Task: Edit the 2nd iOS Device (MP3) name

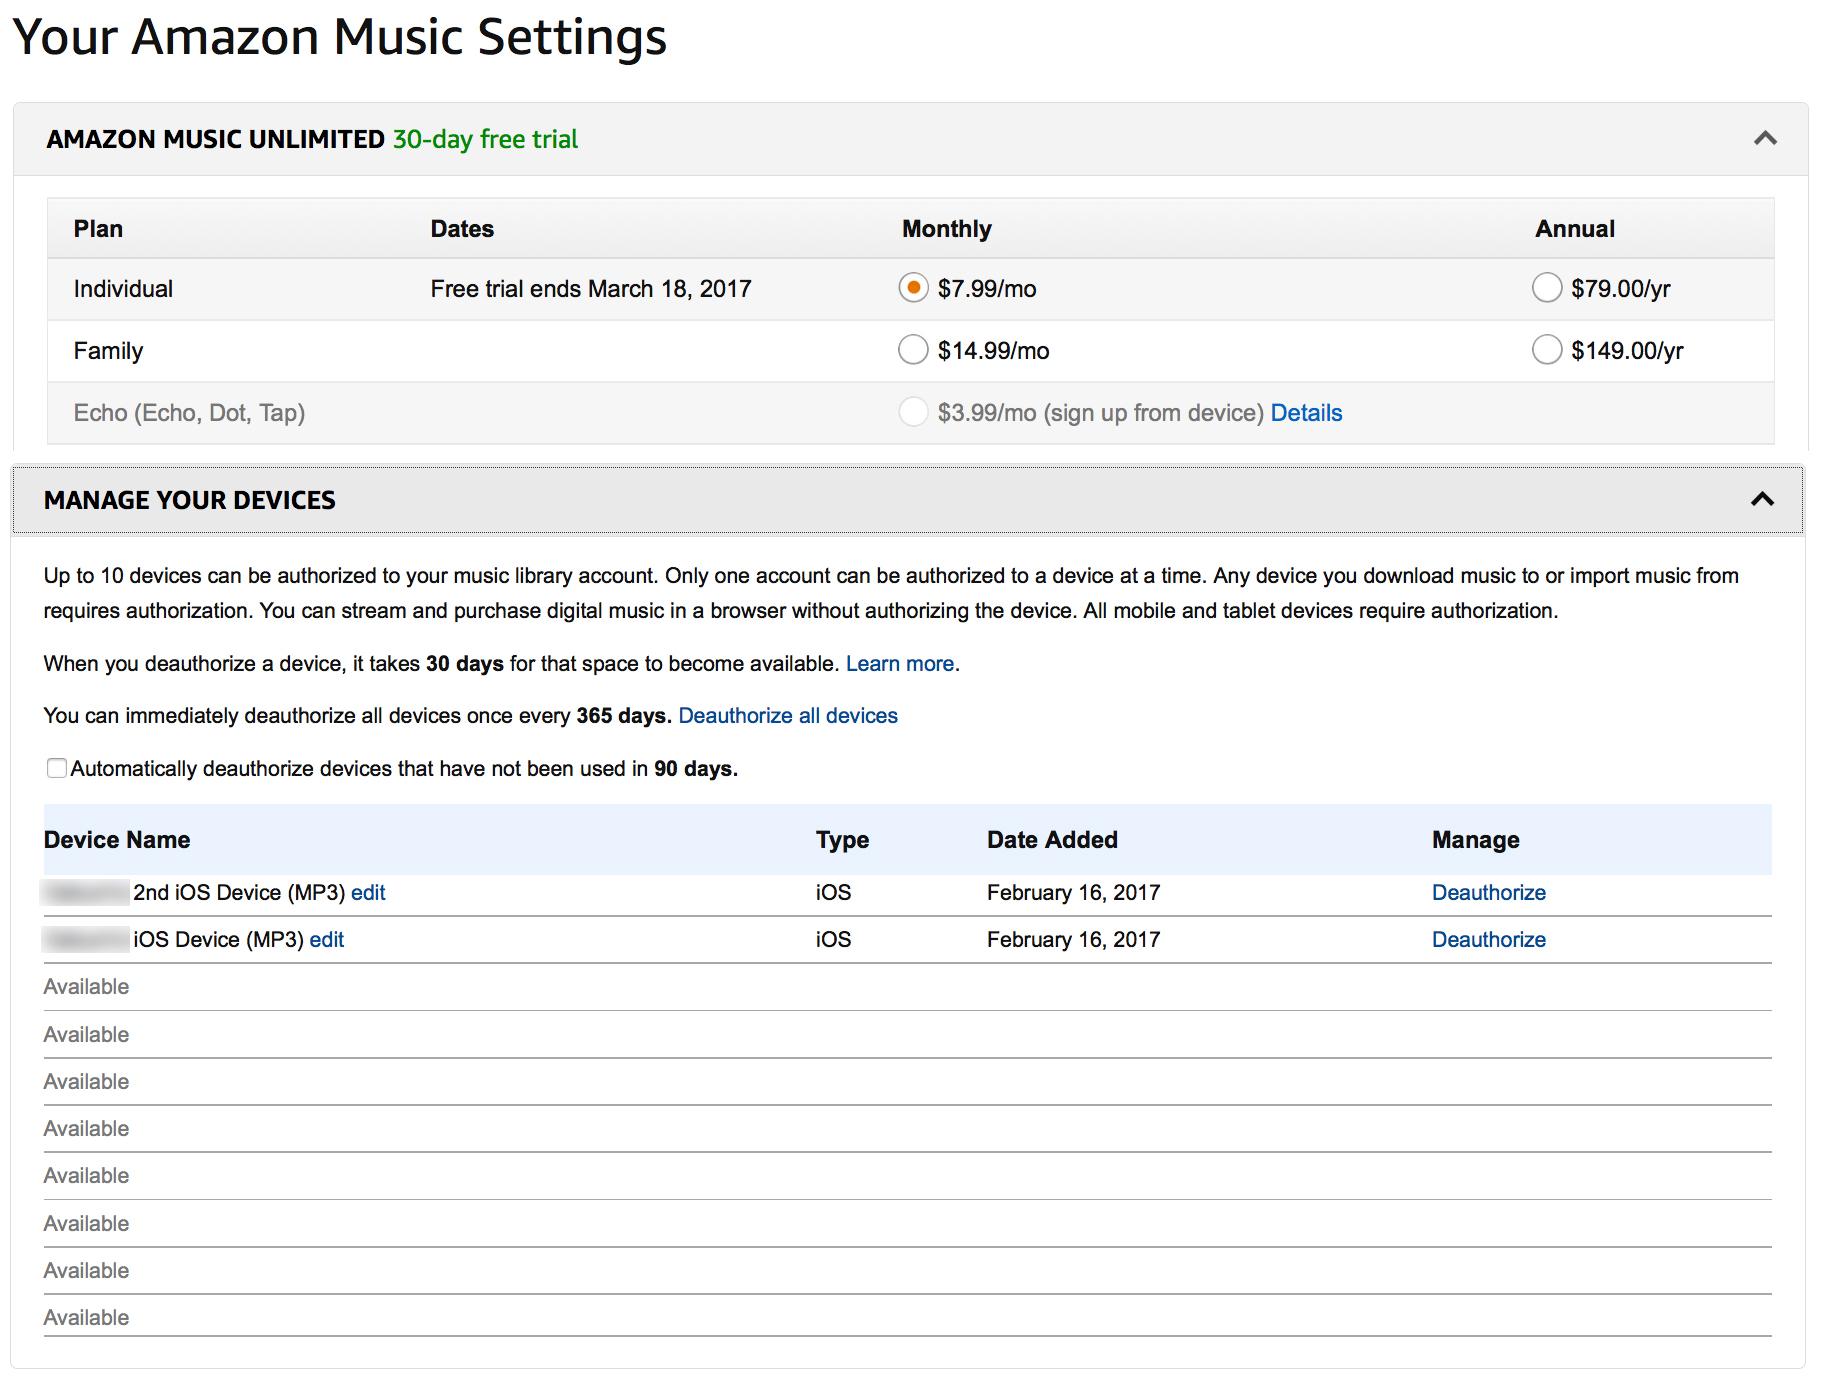Action: tap(368, 893)
